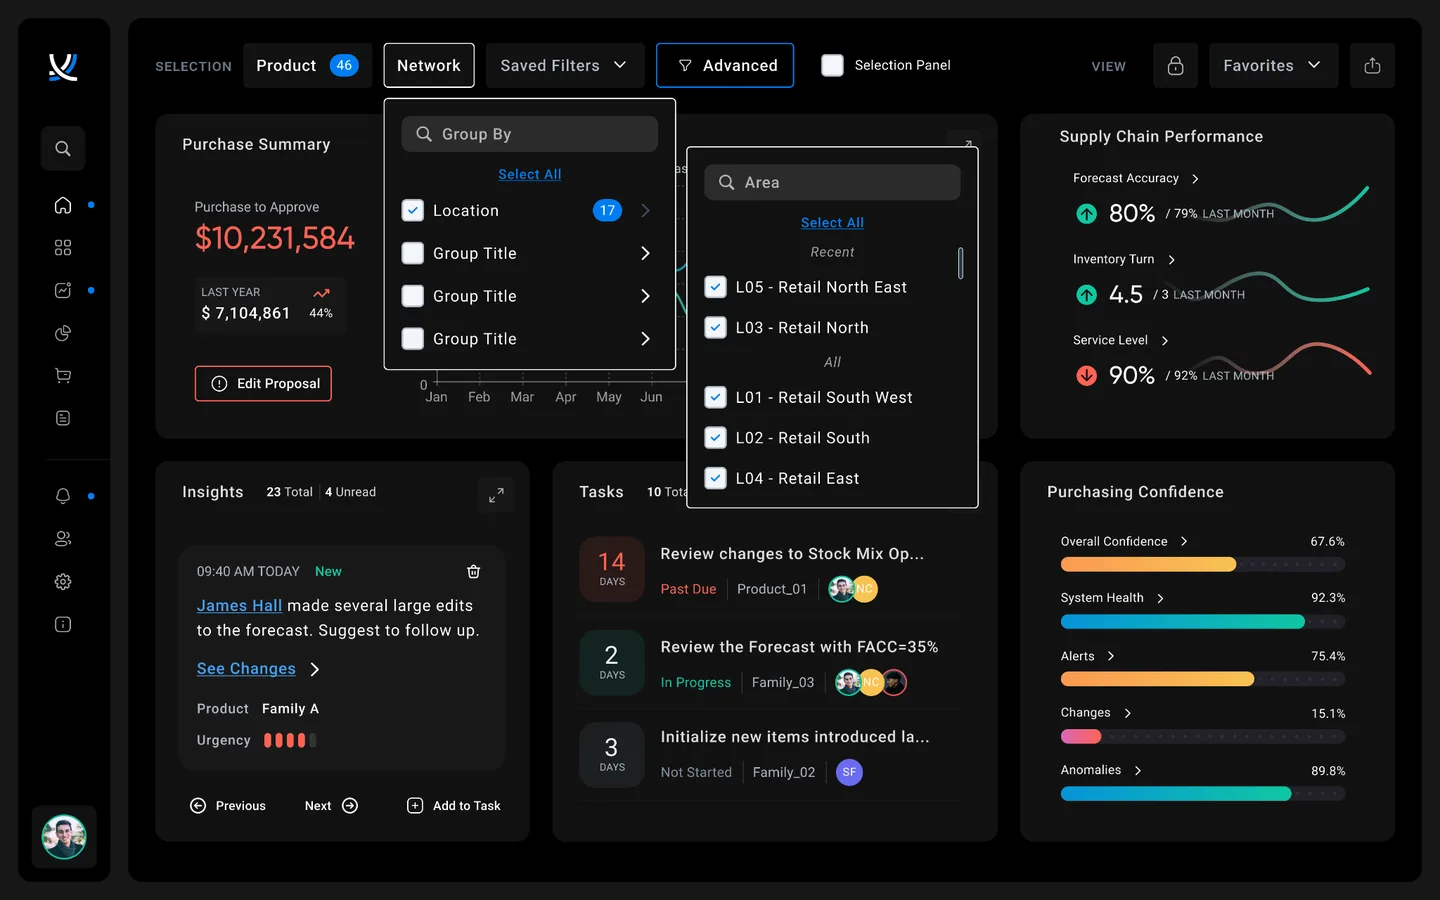Open the shopping cart icon in the sidebar
The width and height of the screenshot is (1440, 900).
62,375
